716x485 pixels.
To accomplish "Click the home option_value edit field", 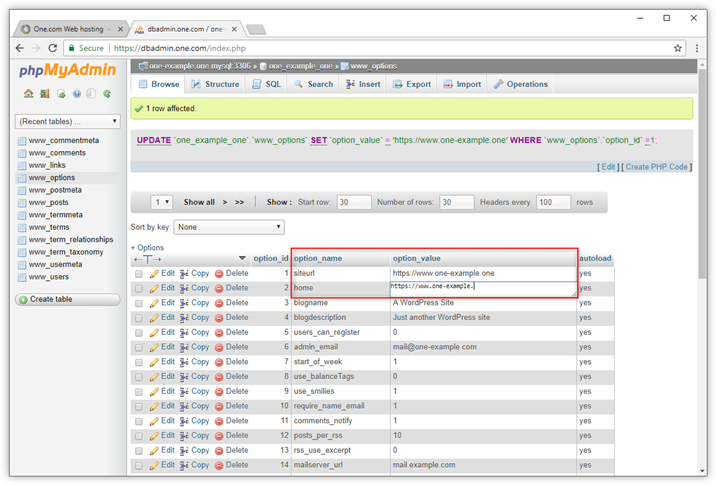I will tap(483, 289).
